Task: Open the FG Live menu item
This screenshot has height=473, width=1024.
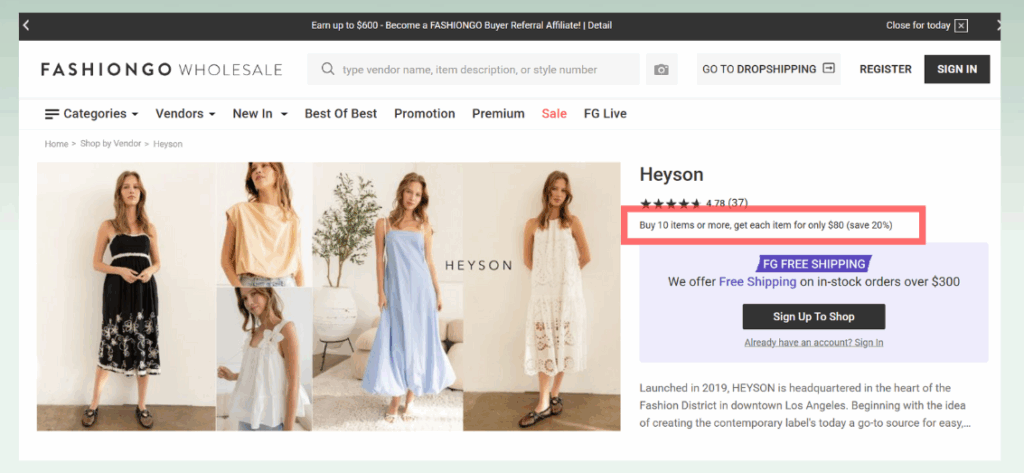Action: tap(605, 114)
